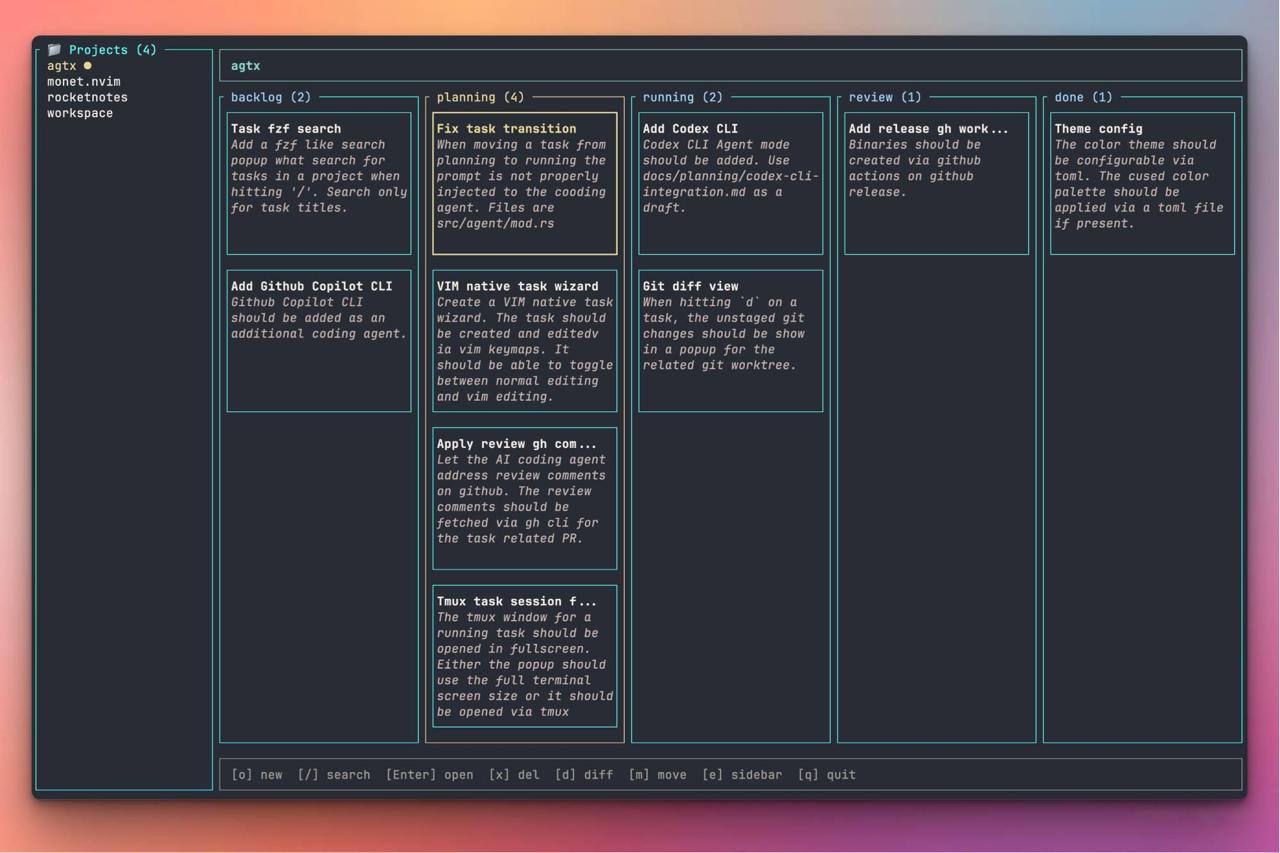
Task: Open the workspace project in sidebar
Action: point(80,113)
